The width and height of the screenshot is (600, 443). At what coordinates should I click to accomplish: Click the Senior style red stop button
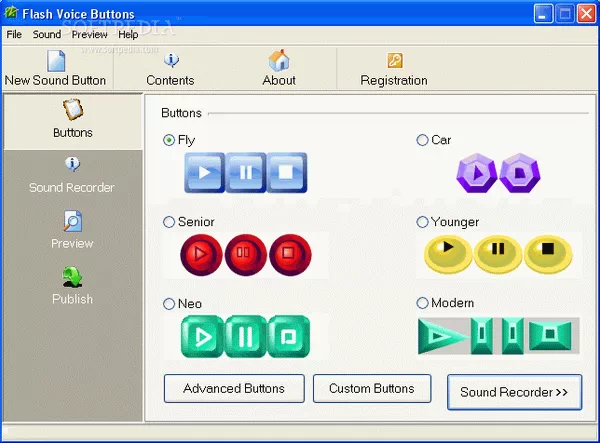(x=290, y=255)
